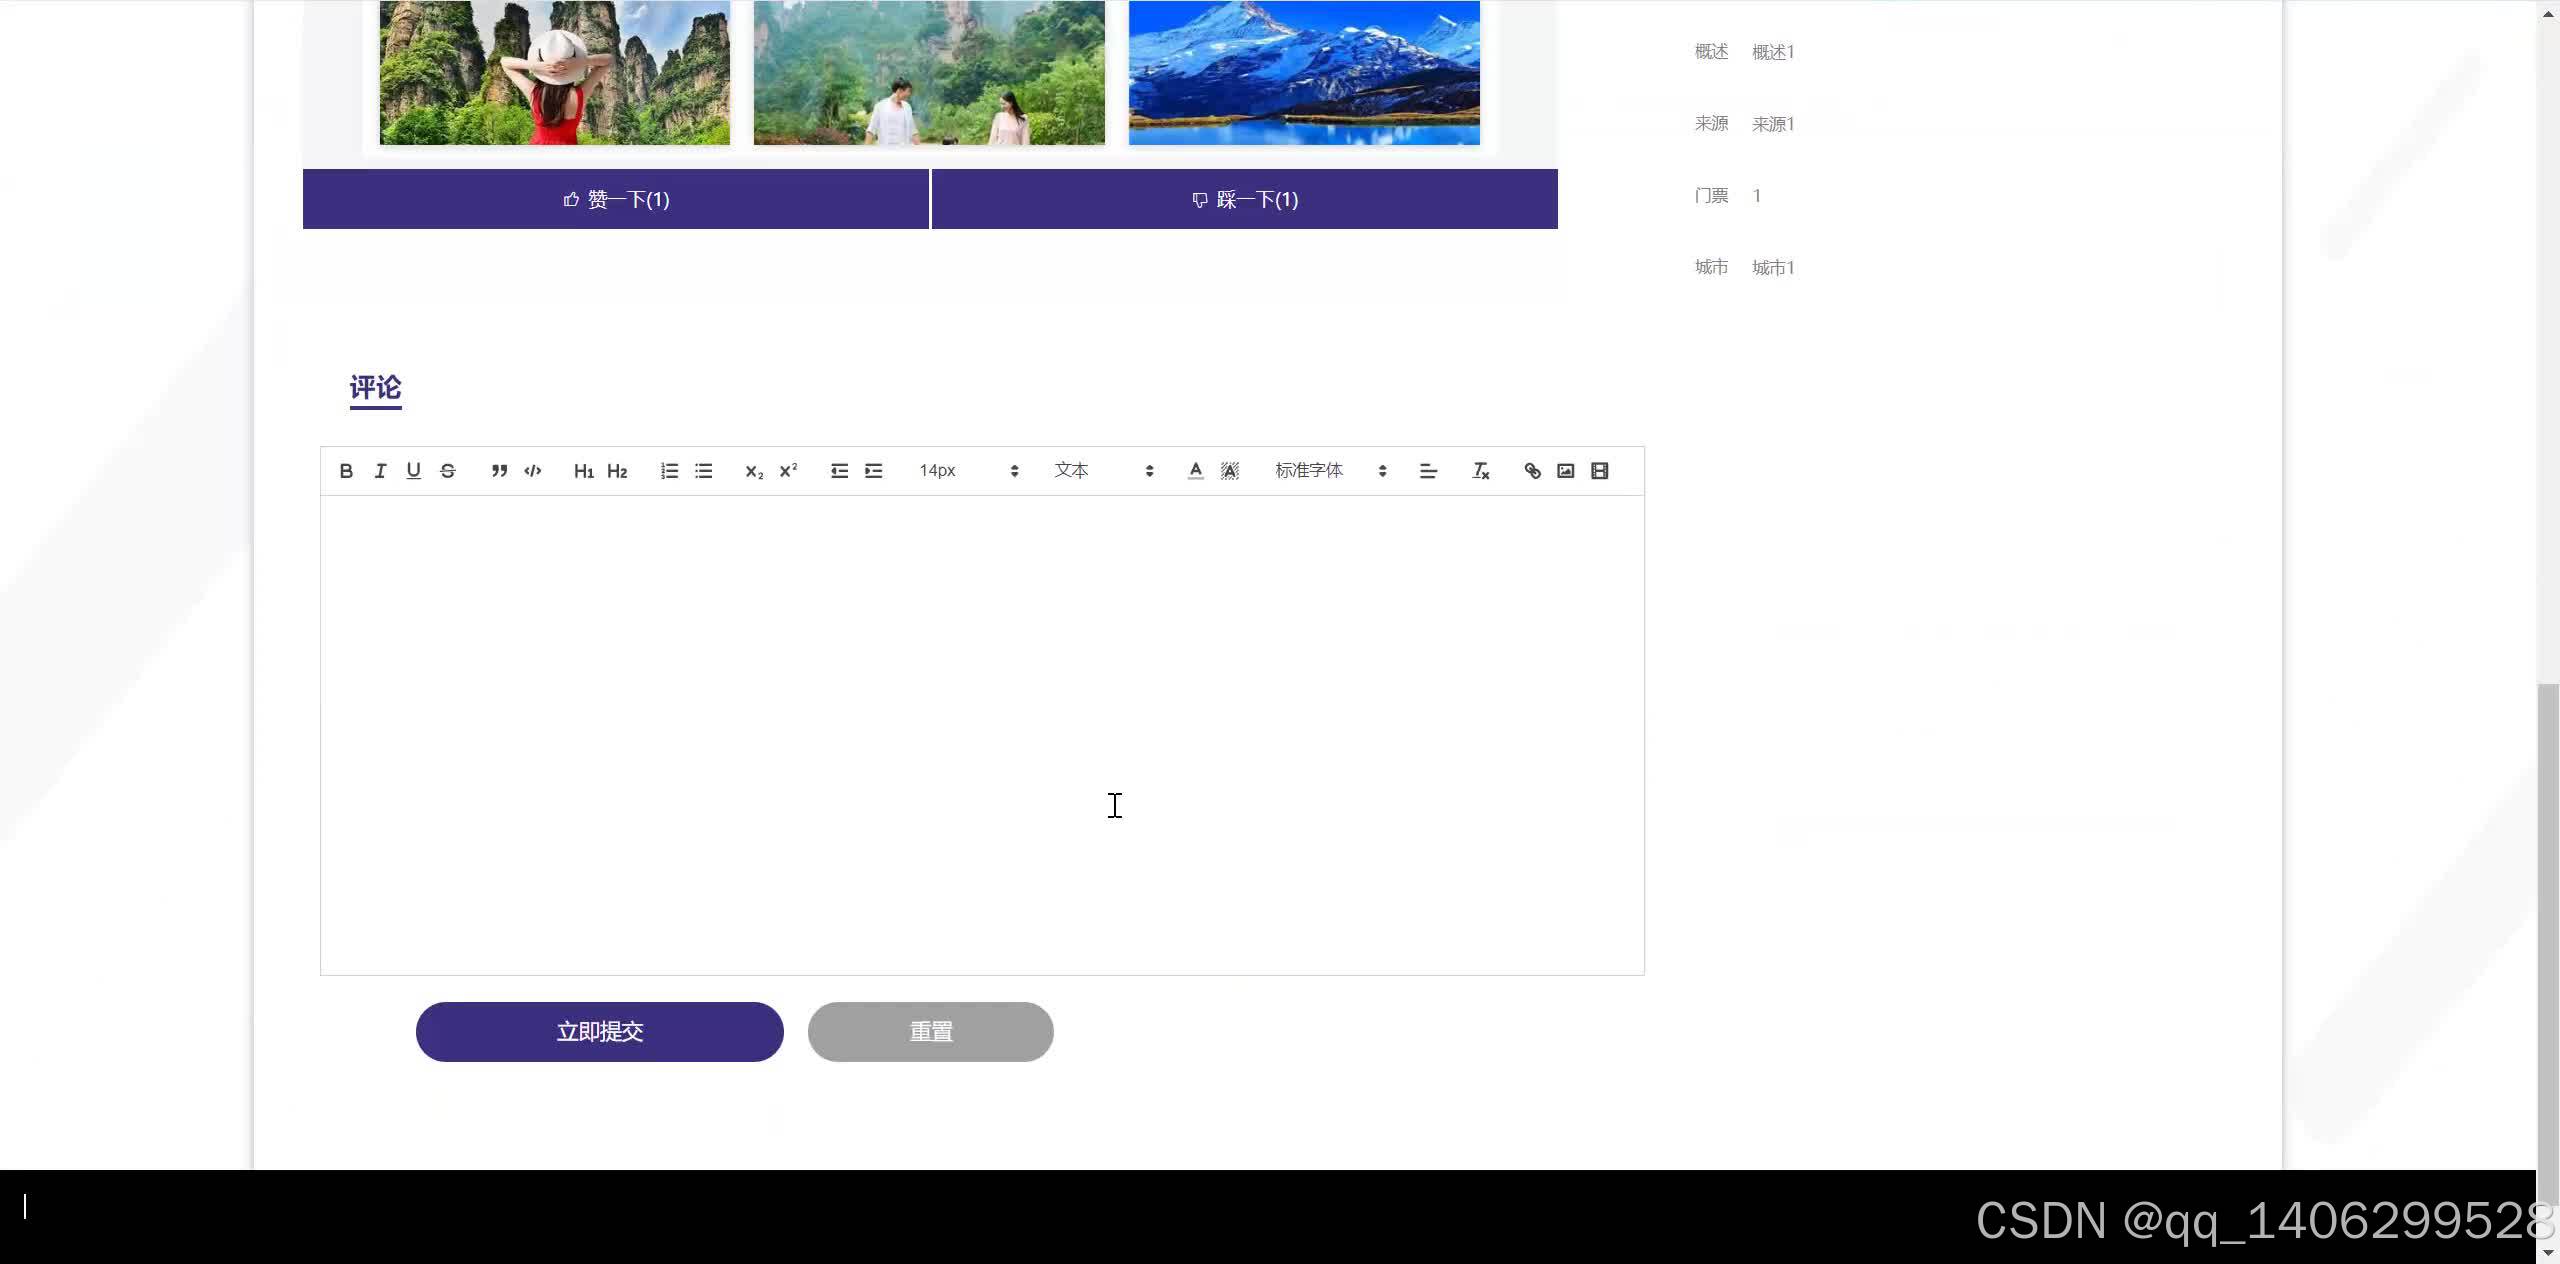
Task: Open the 文本 paragraph style dropdown
Action: coord(1104,471)
